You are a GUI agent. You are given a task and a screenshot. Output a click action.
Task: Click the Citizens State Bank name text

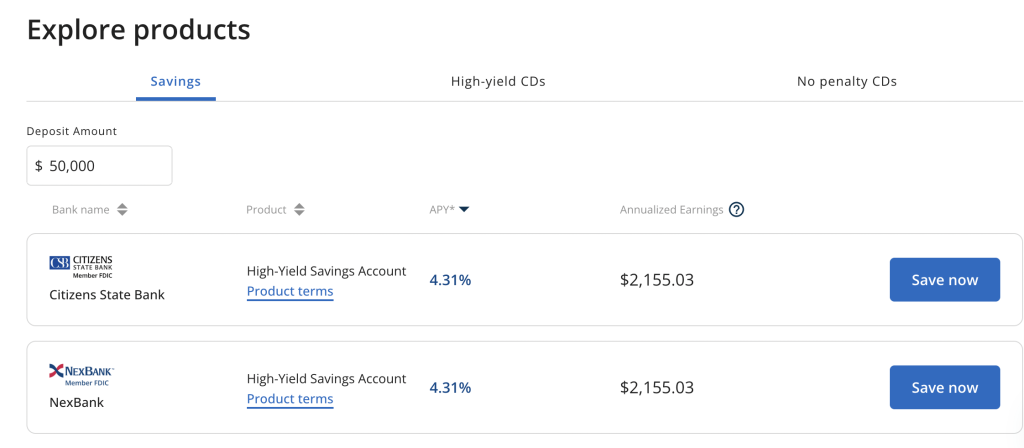pyautogui.click(x=107, y=295)
